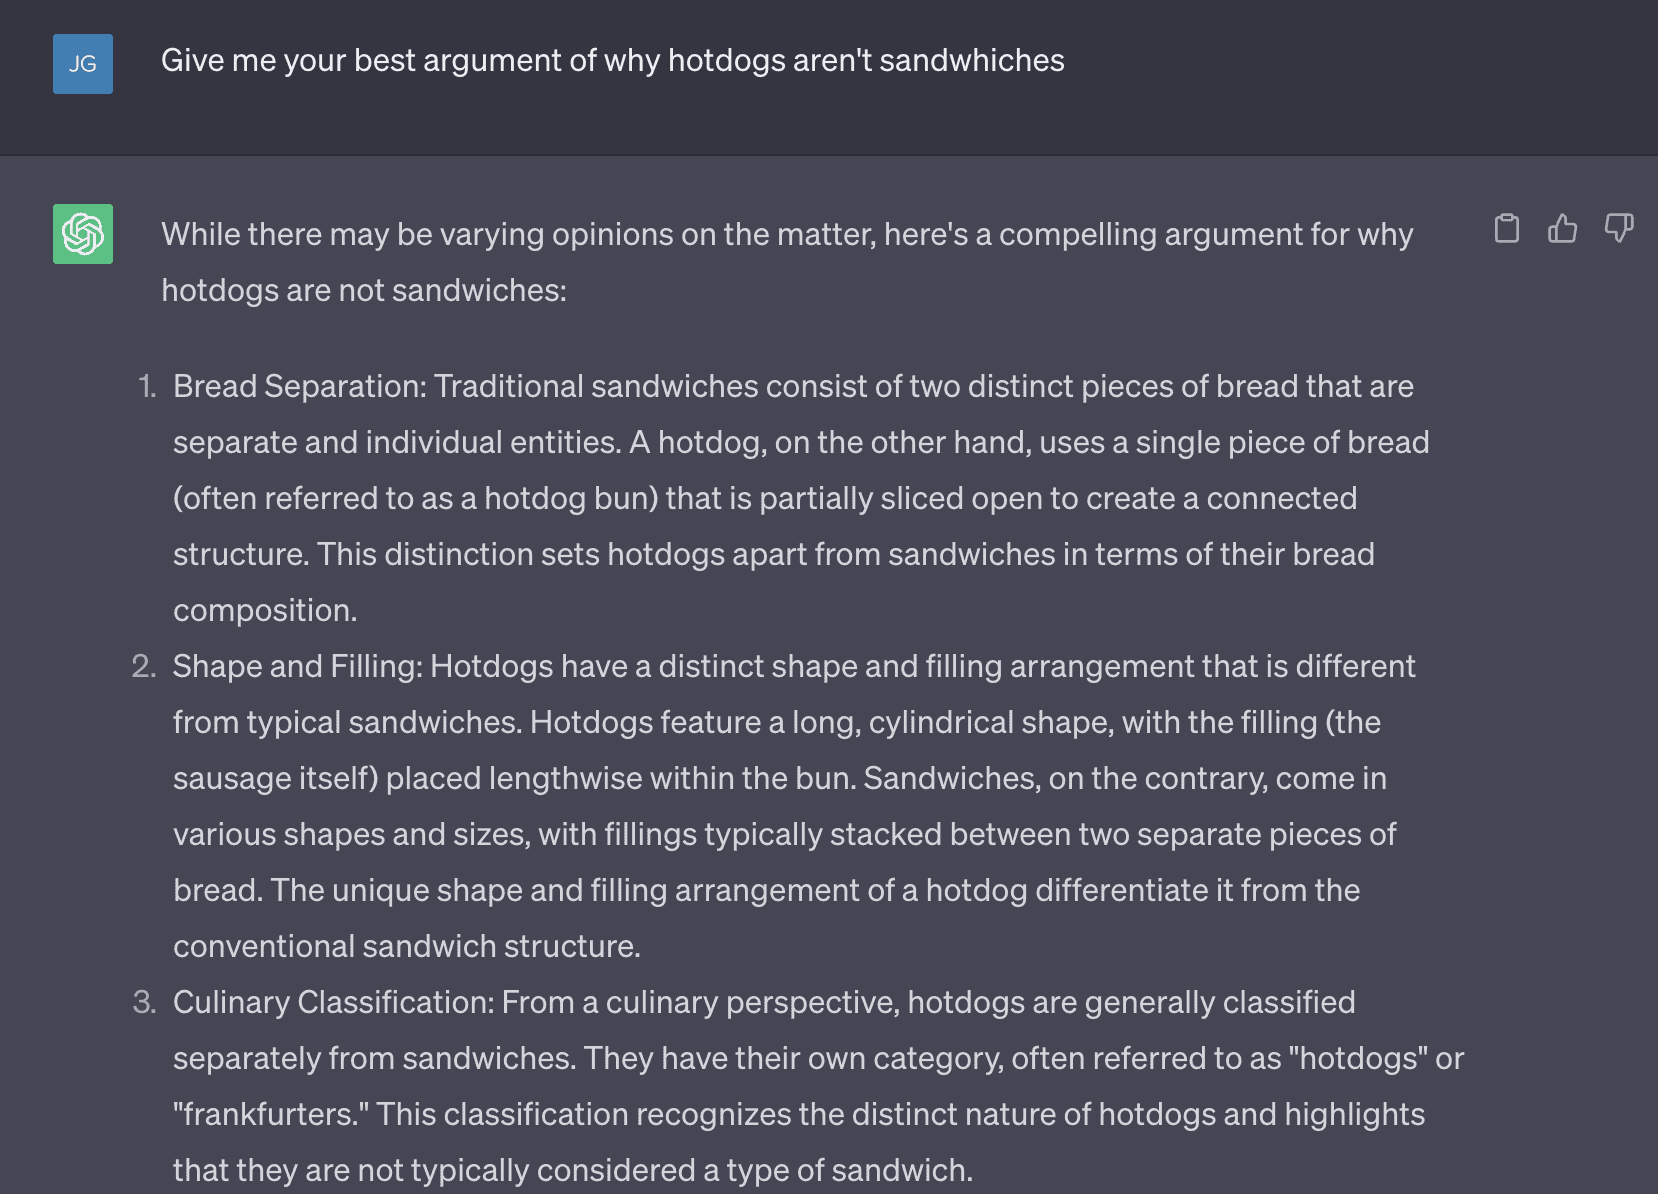The image size is (1658, 1194).
Task: Click the text '(often referred to as a hotdog bun)'
Action: (x=416, y=498)
